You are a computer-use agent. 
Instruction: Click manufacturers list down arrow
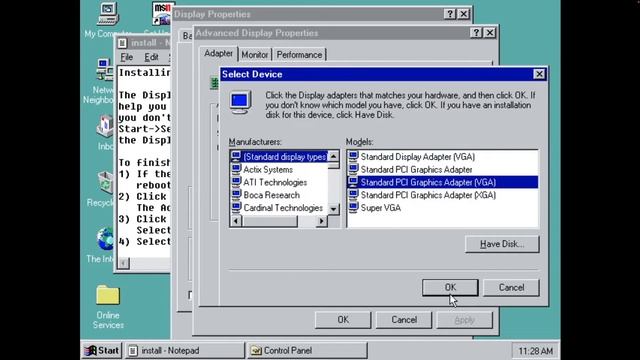(x=333, y=209)
